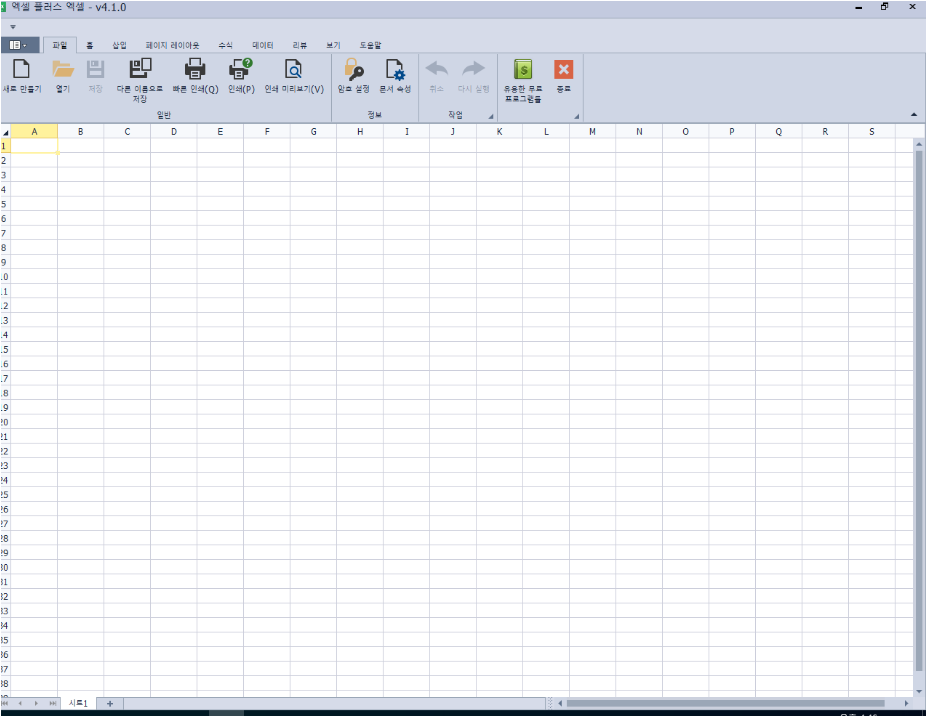This screenshot has height=717, width=926.
Task: Open a file with the 열기 folder icon
Action: pyautogui.click(x=63, y=69)
